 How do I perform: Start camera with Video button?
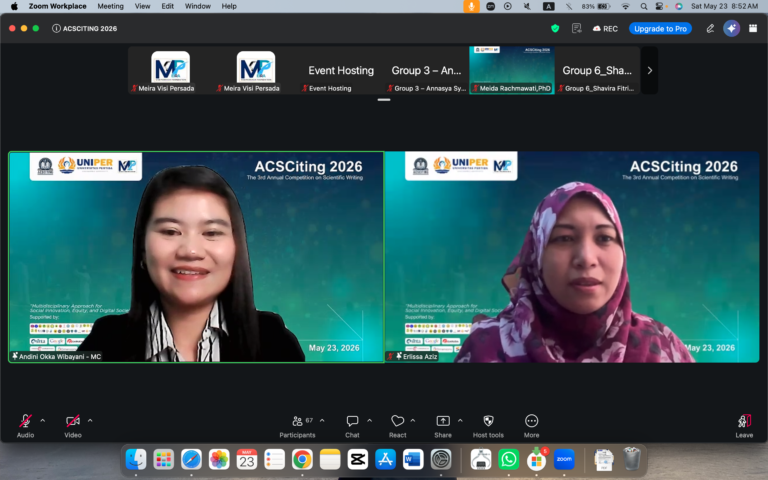[x=72, y=425]
